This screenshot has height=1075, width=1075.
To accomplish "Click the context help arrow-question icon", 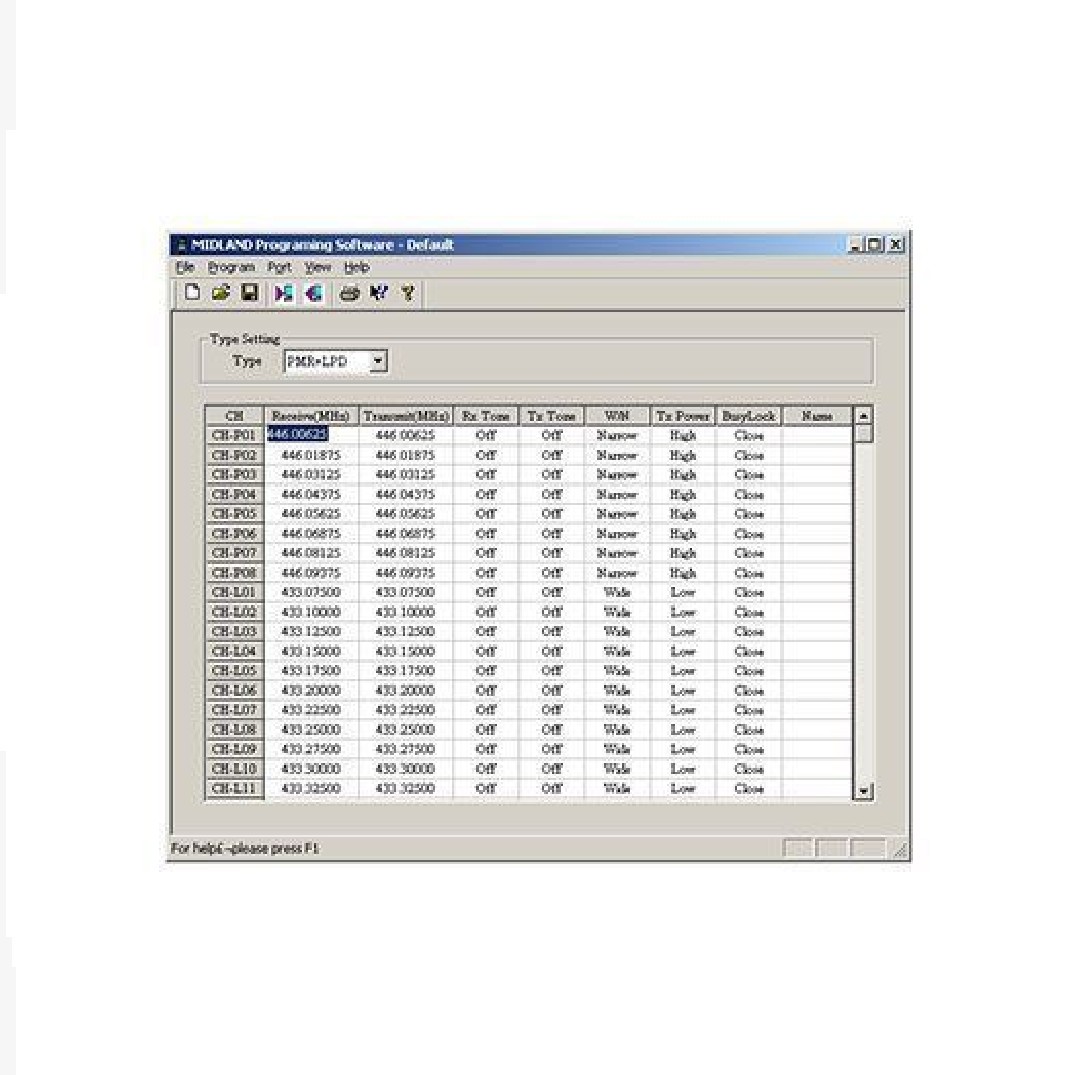I will point(379,293).
